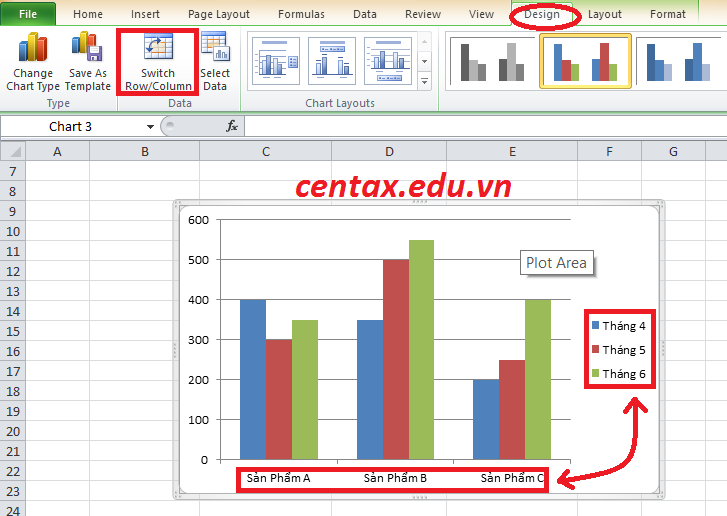727x516 pixels.
Task: Click the 300 value axis label
Action: tap(198, 340)
